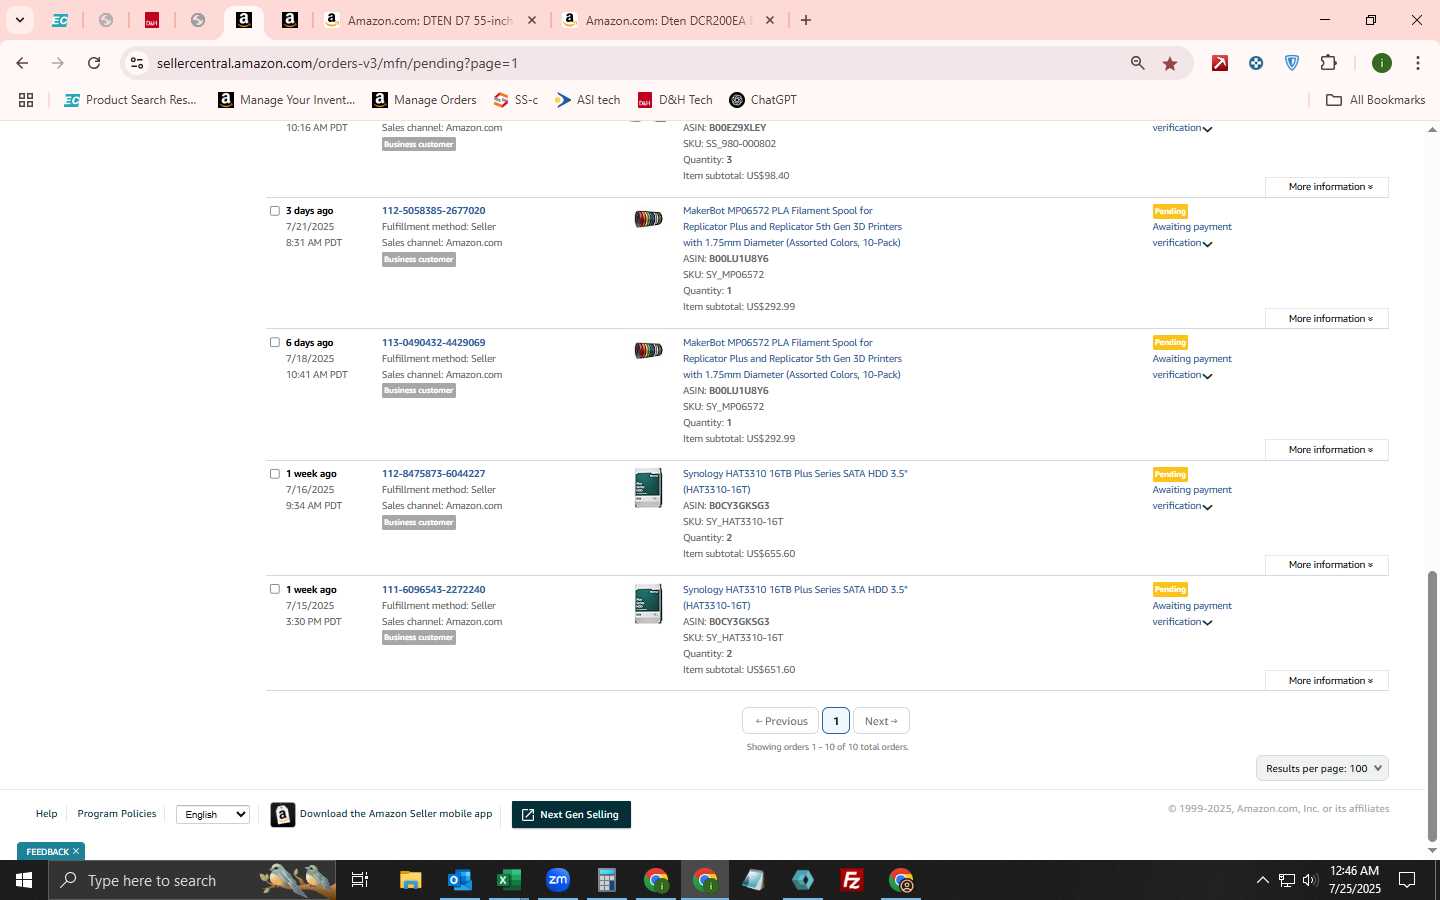
Task: Open SS-c bookmark
Action: (x=516, y=100)
